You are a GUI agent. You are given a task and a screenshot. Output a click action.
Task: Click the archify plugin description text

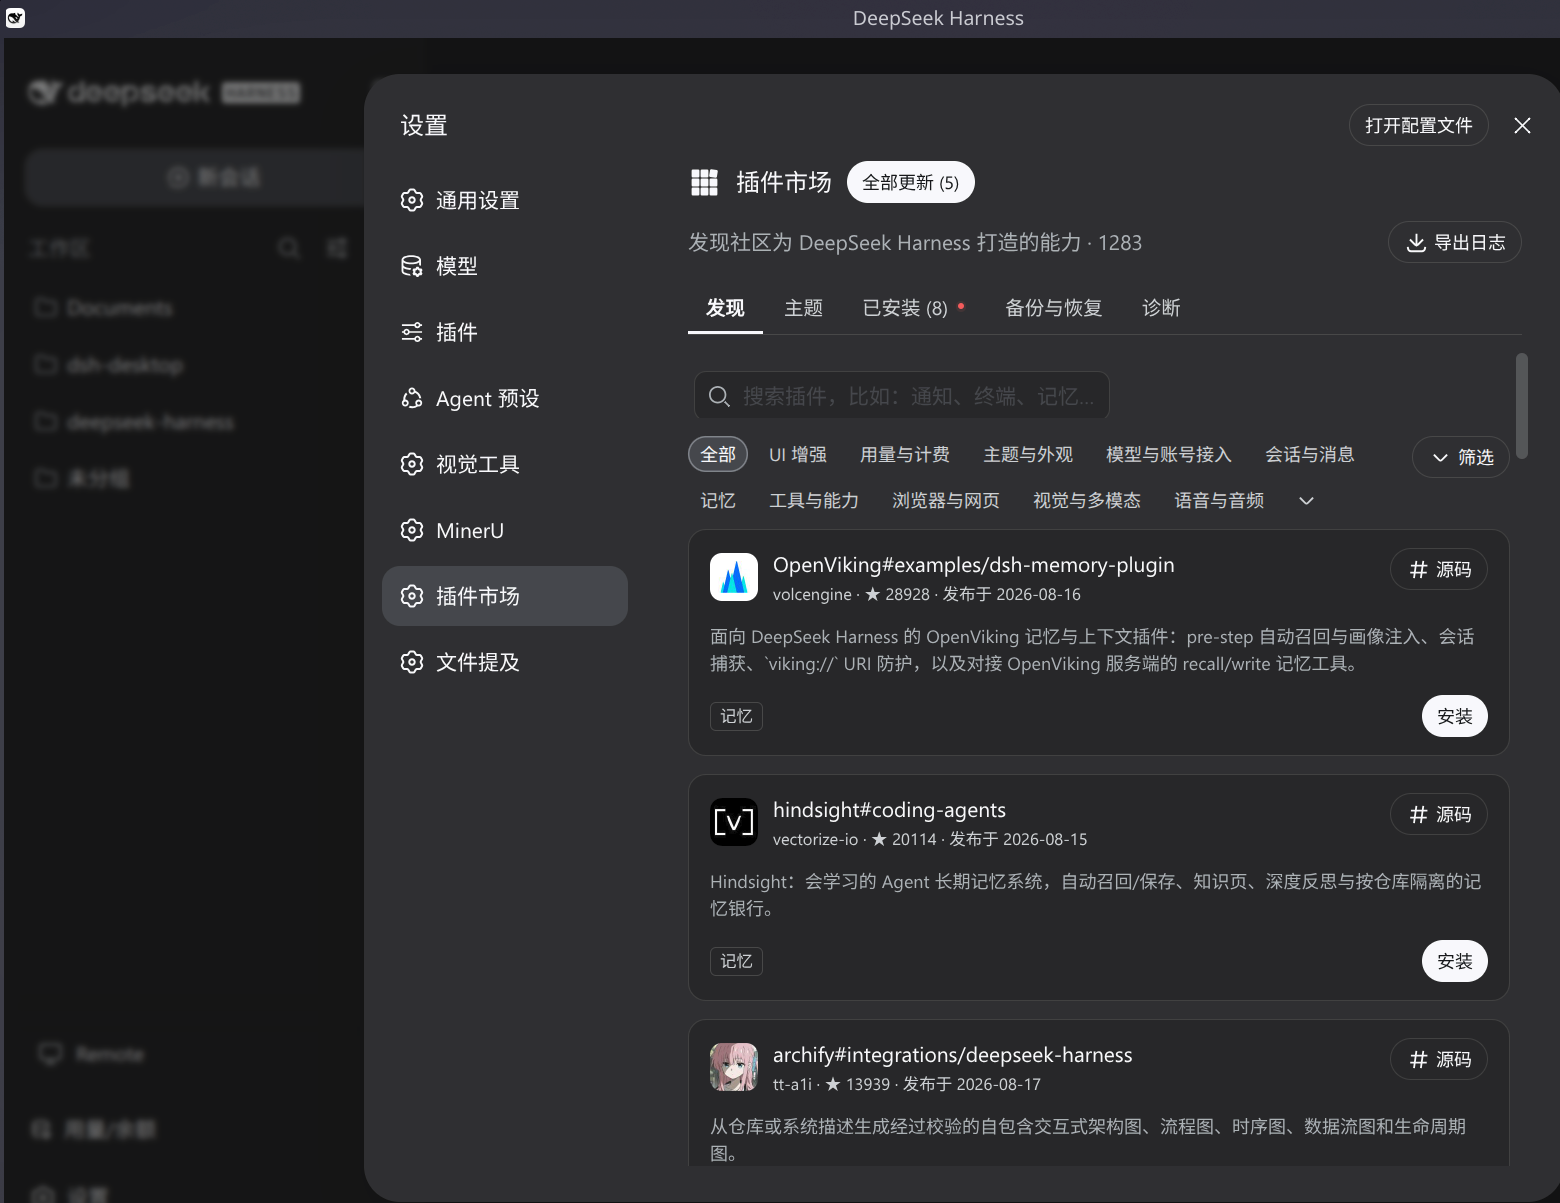[1088, 1140]
